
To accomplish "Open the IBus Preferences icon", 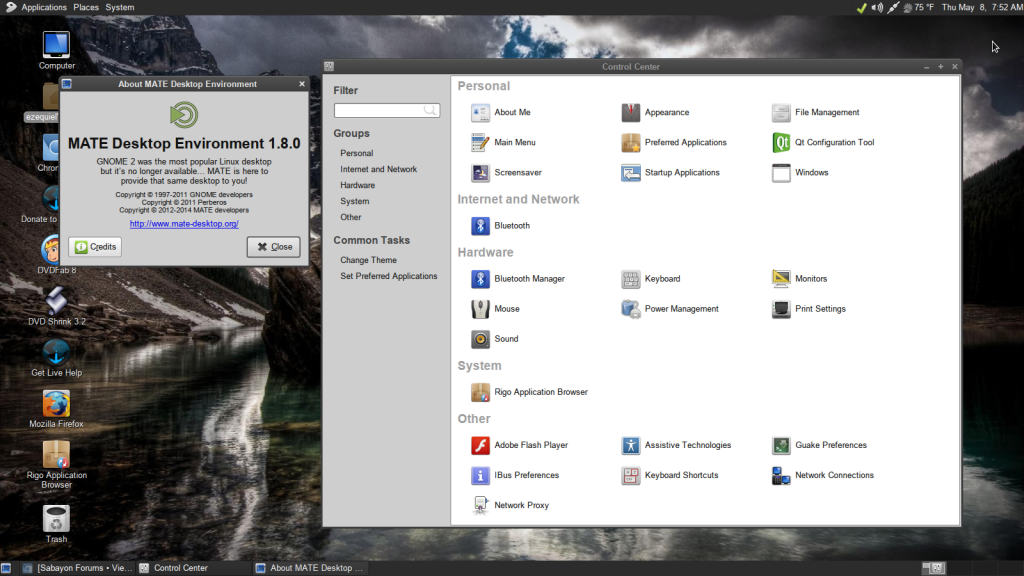I will coord(480,475).
